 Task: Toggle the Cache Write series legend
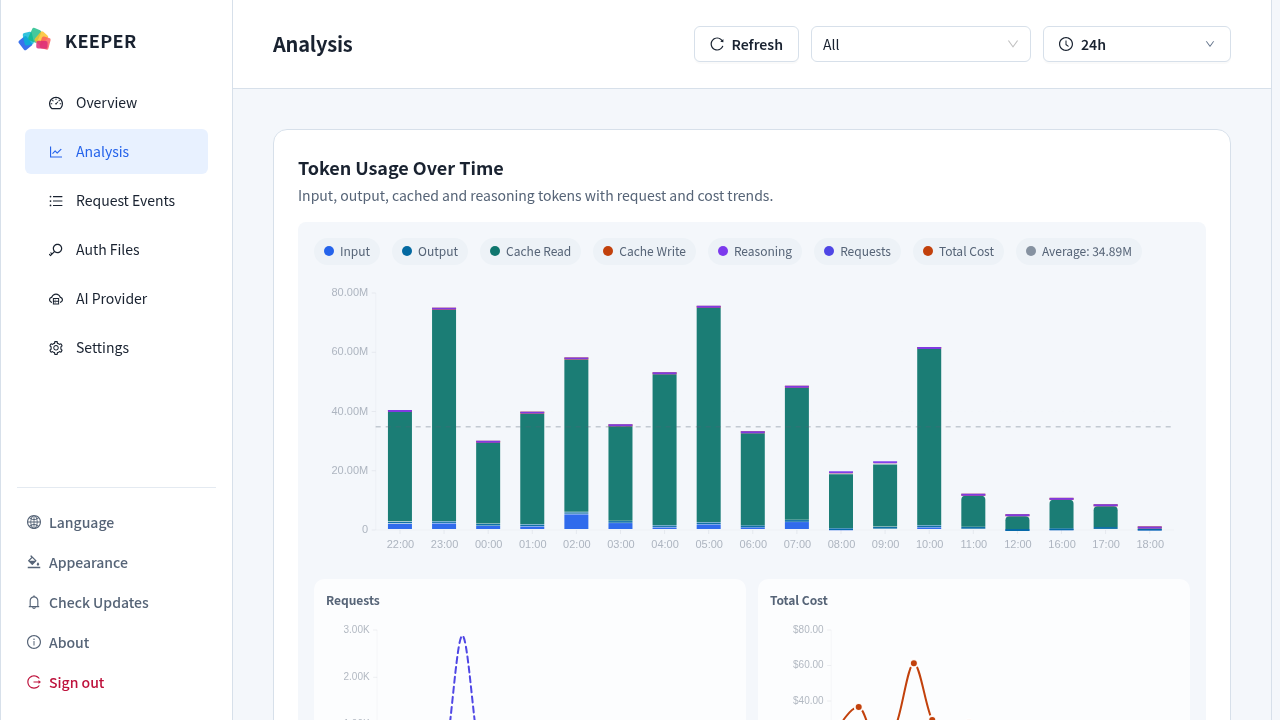(644, 251)
